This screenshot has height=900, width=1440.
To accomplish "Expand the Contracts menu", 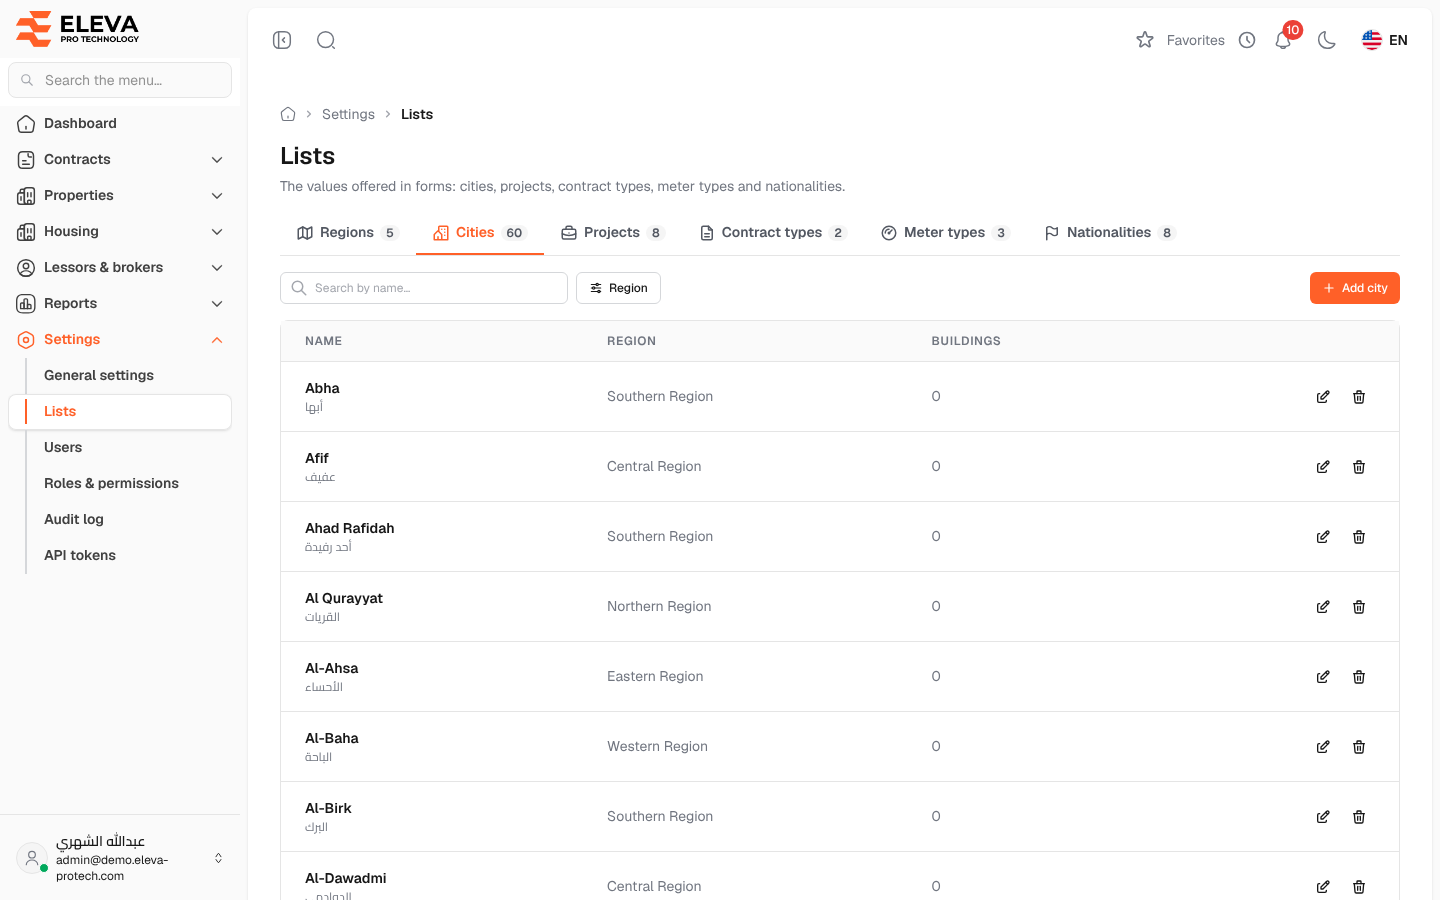I will (120, 159).
